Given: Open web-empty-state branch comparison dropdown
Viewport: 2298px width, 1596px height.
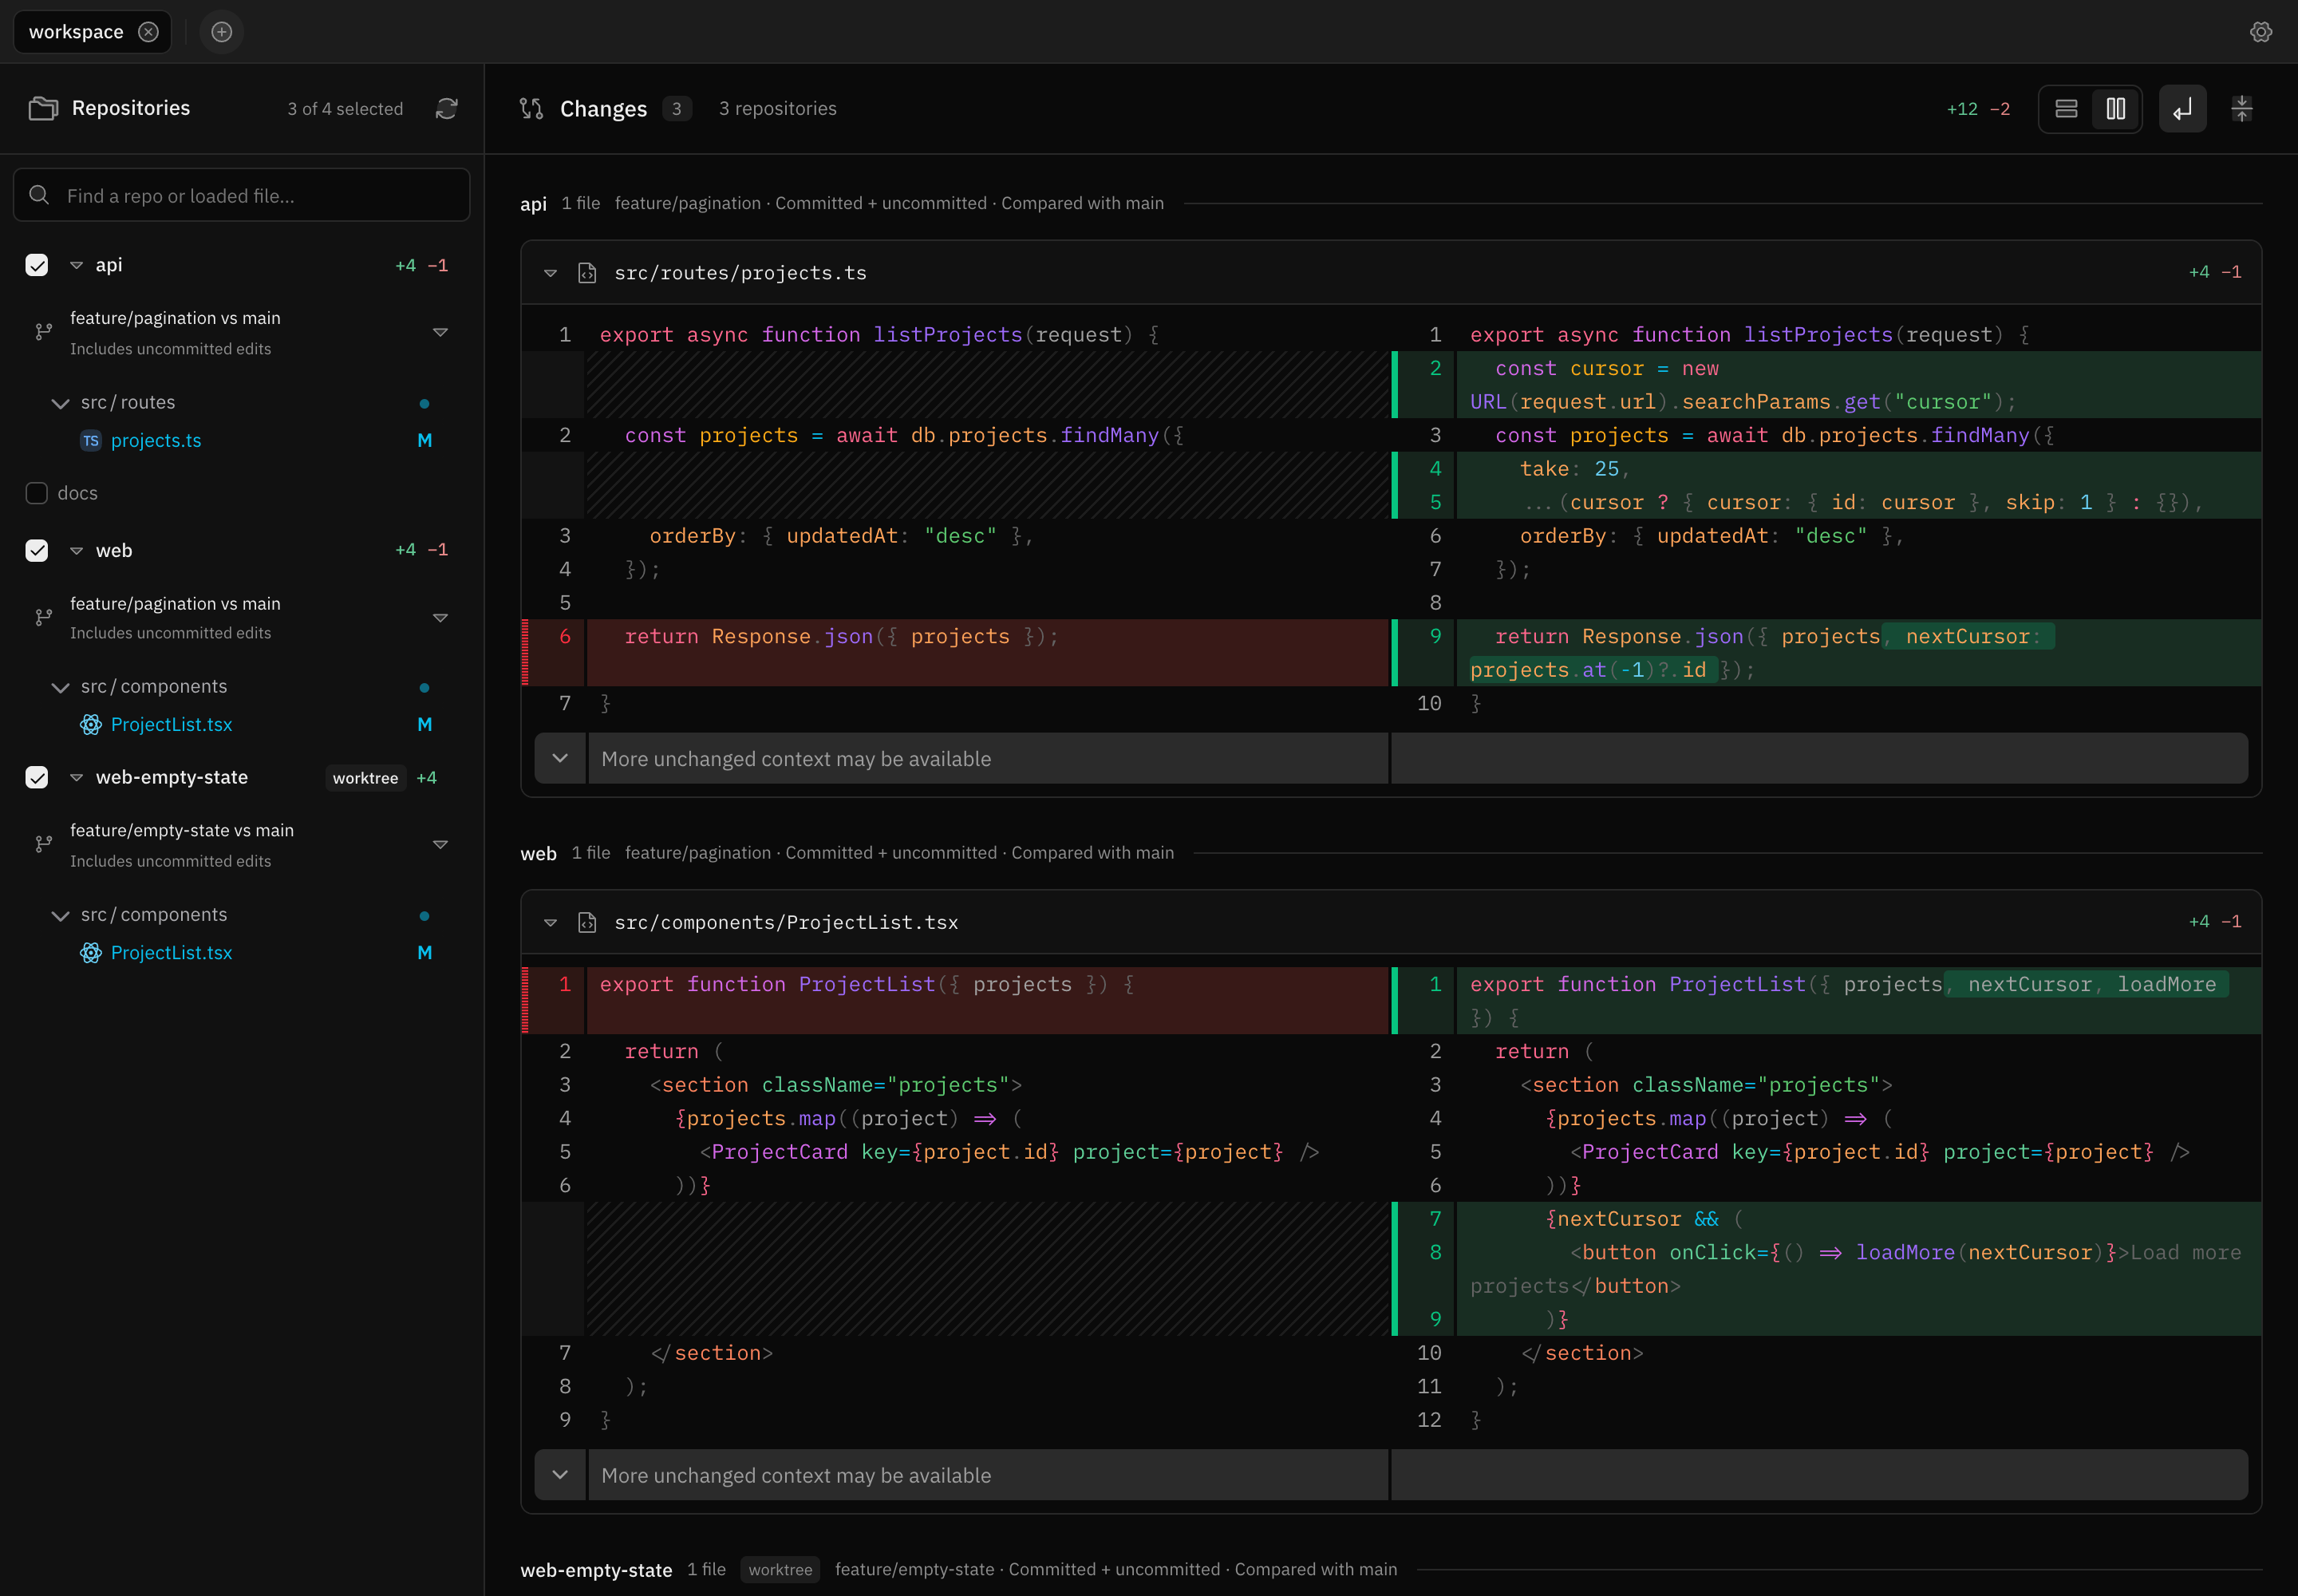Looking at the screenshot, I should tap(440, 845).
